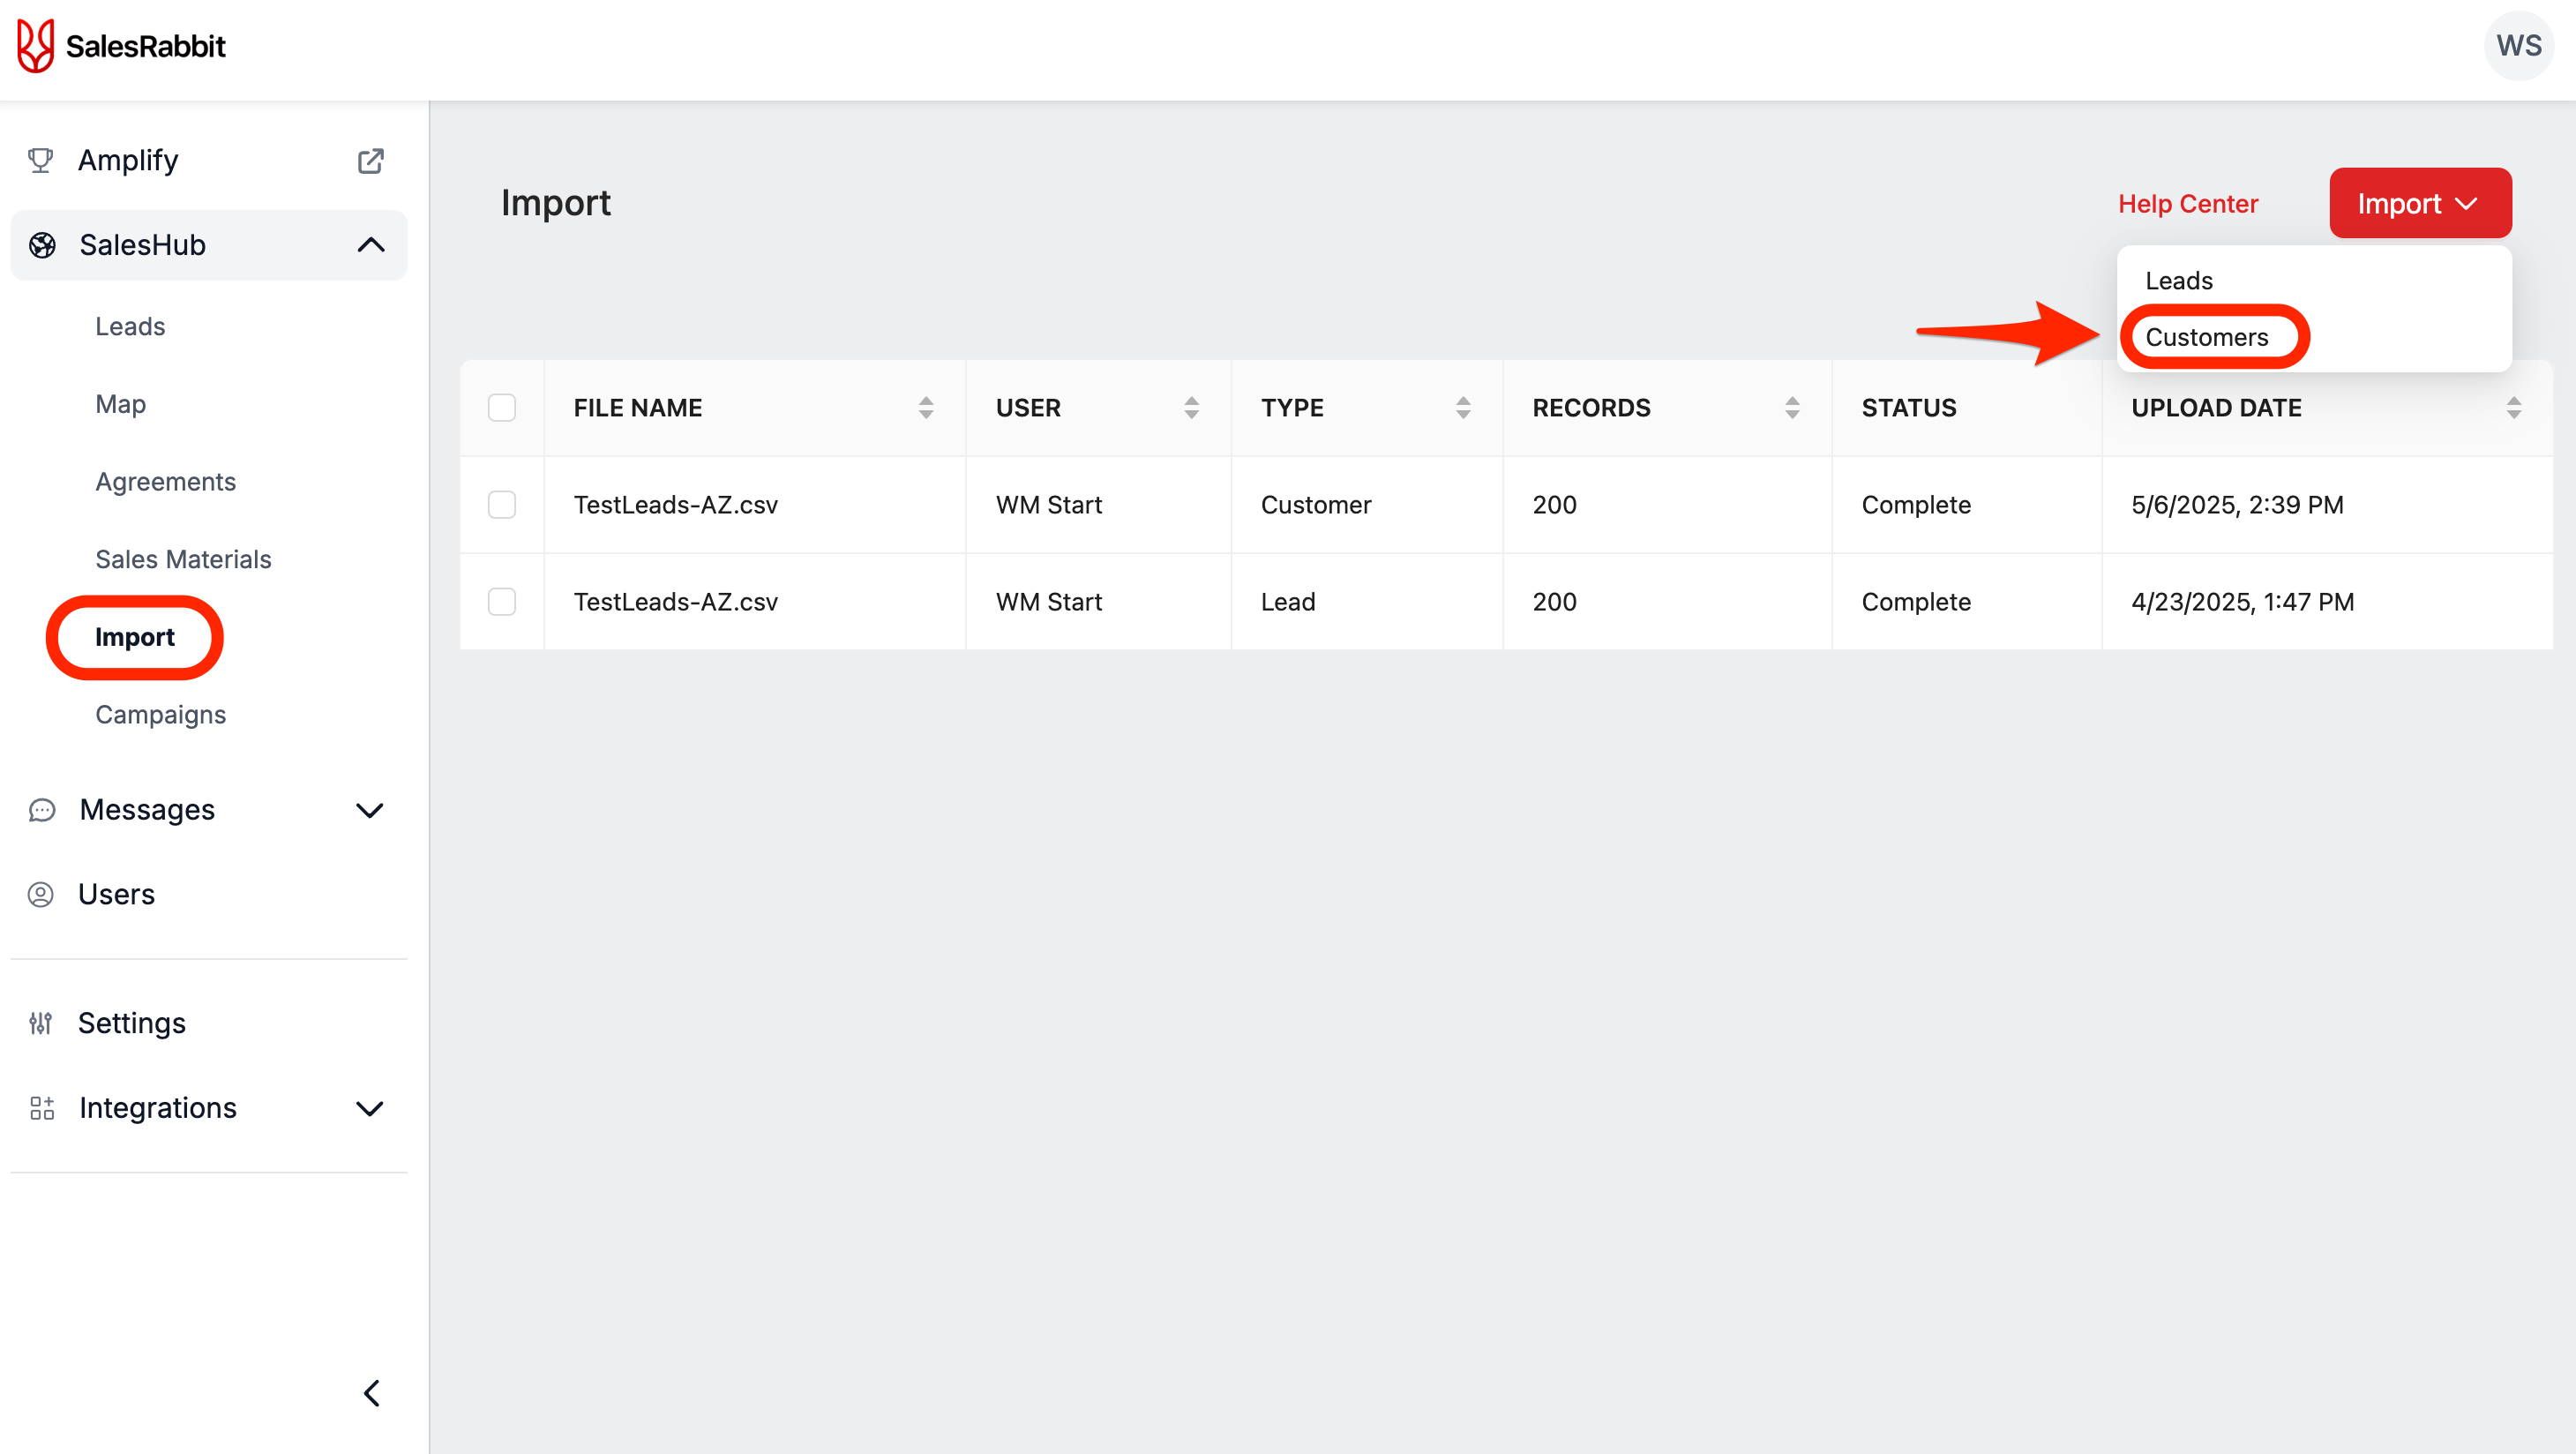Select checkbox for the Lead import row
2576x1454 pixels.
tap(502, 602)
